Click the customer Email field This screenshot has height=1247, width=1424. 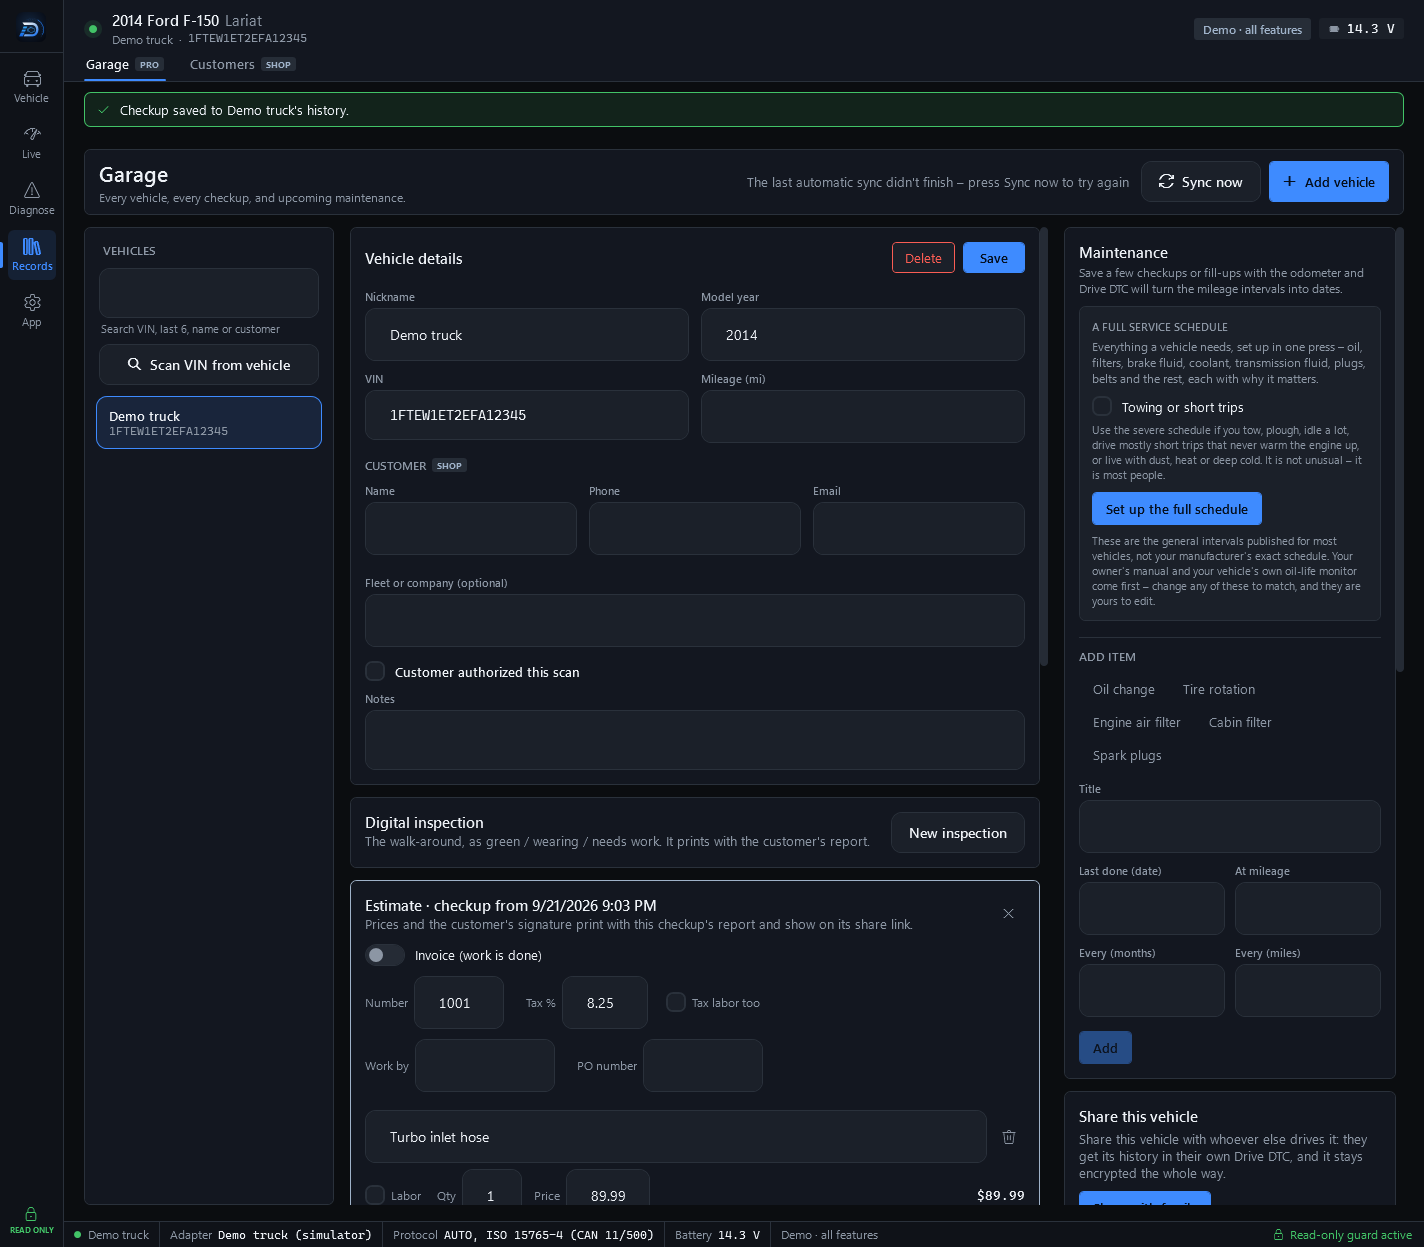tap(919, 528)
